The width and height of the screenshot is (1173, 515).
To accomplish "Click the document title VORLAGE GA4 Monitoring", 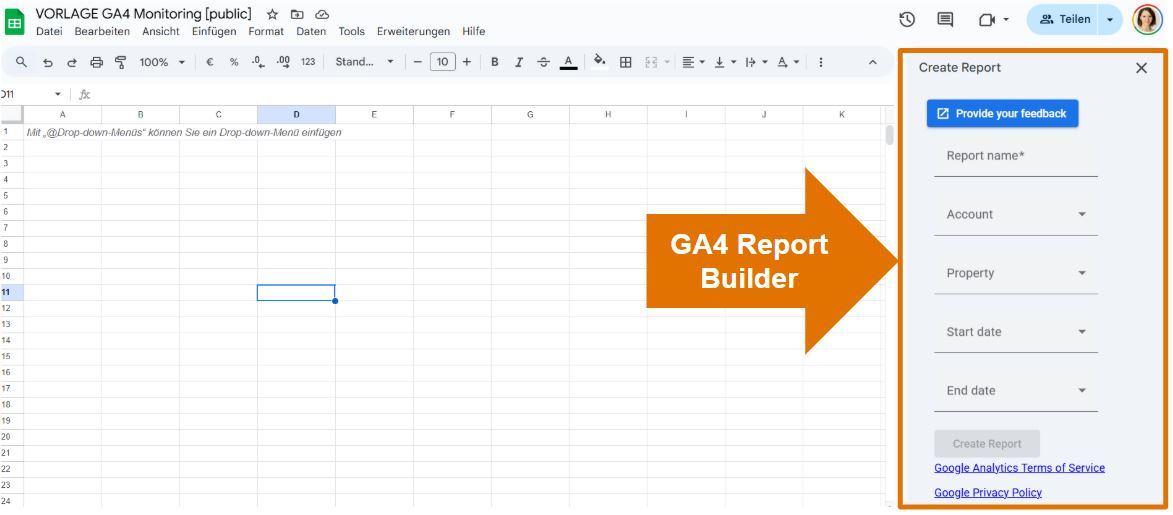I will 144,14.
